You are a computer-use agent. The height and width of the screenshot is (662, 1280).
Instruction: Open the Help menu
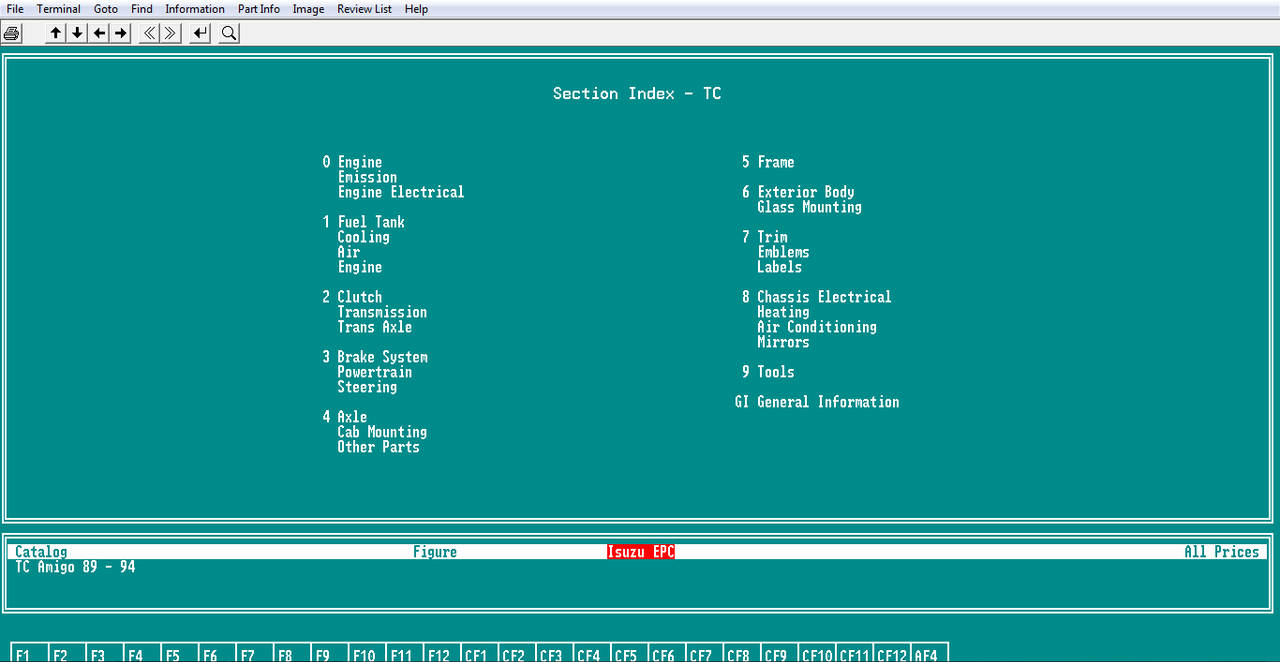[416, 9]
